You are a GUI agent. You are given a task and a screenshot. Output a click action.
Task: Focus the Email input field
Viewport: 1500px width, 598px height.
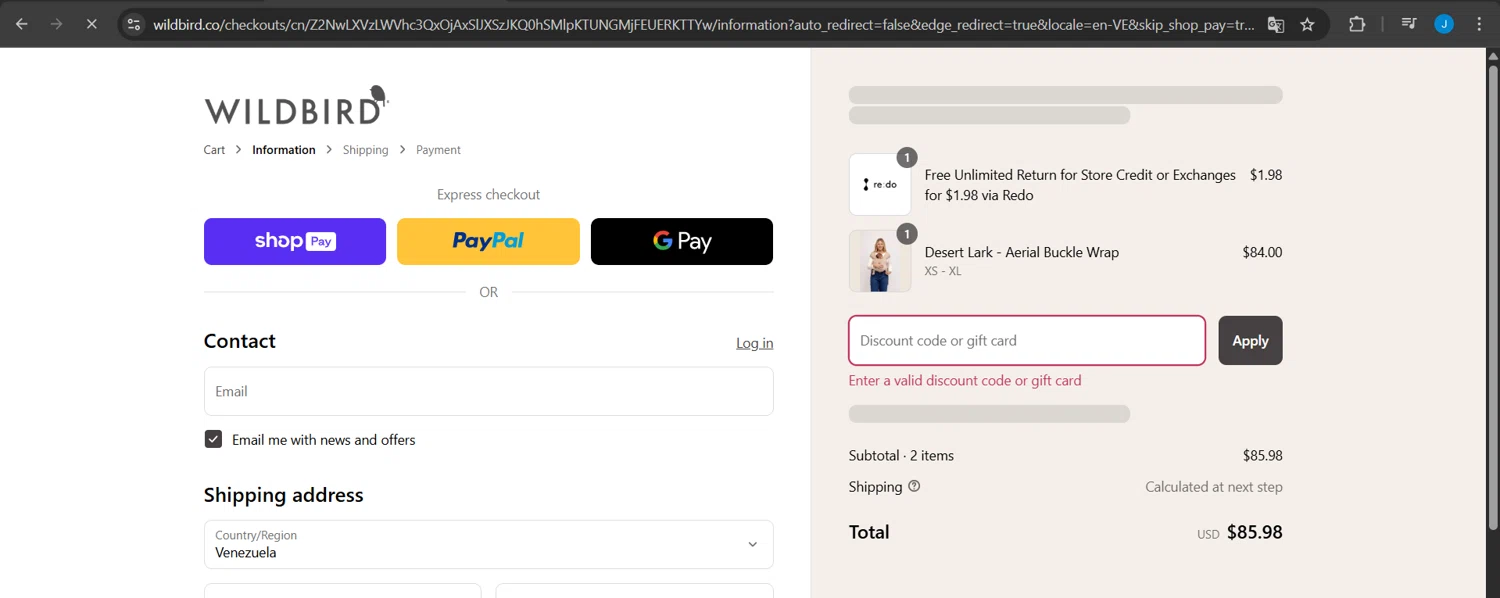pyautogui.click(x=488, y=391)
